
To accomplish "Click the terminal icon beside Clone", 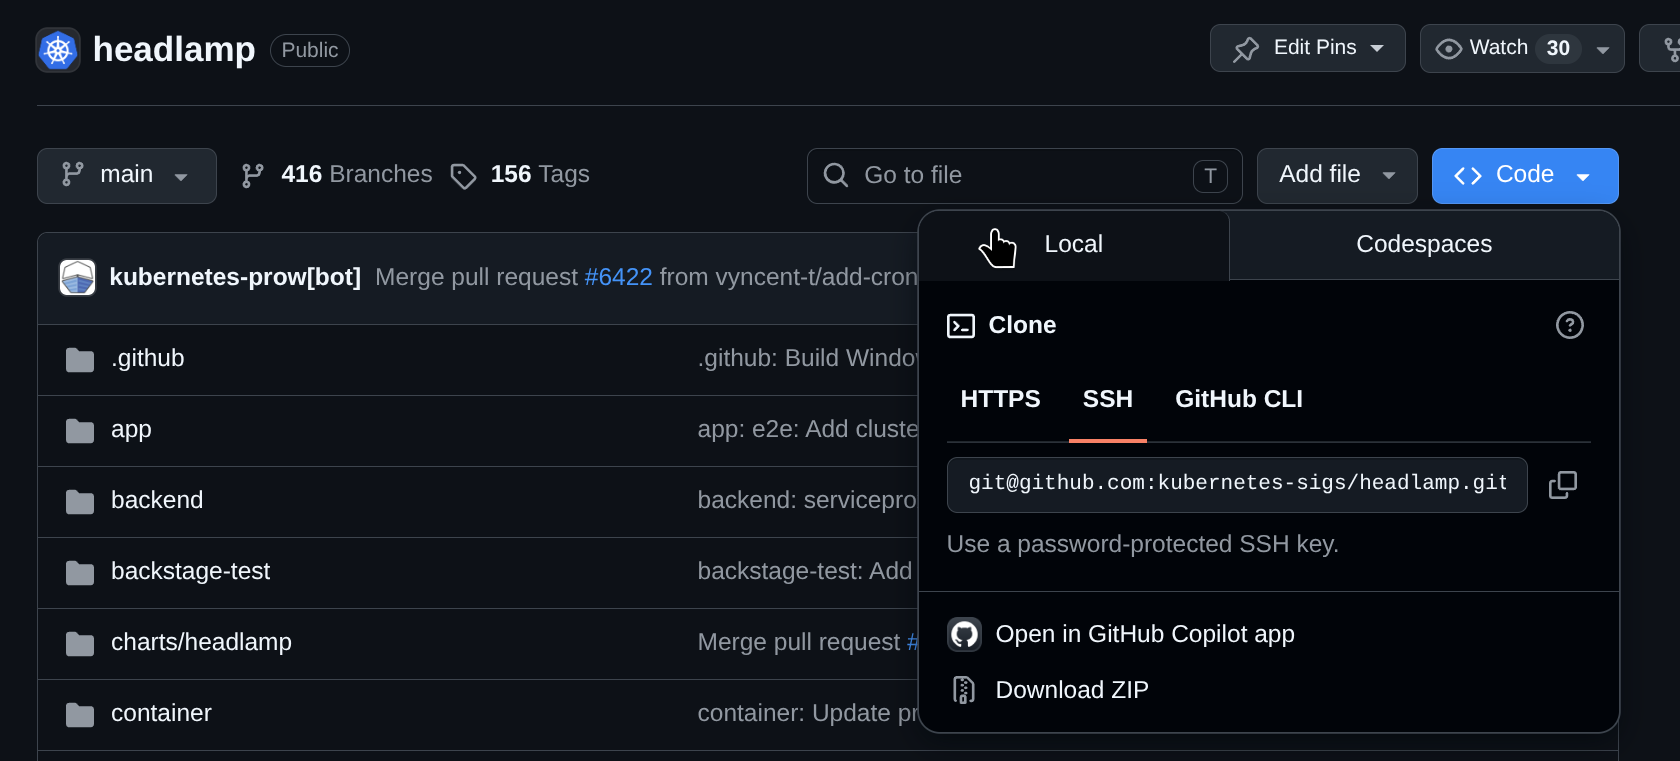I will click(961, 326).
